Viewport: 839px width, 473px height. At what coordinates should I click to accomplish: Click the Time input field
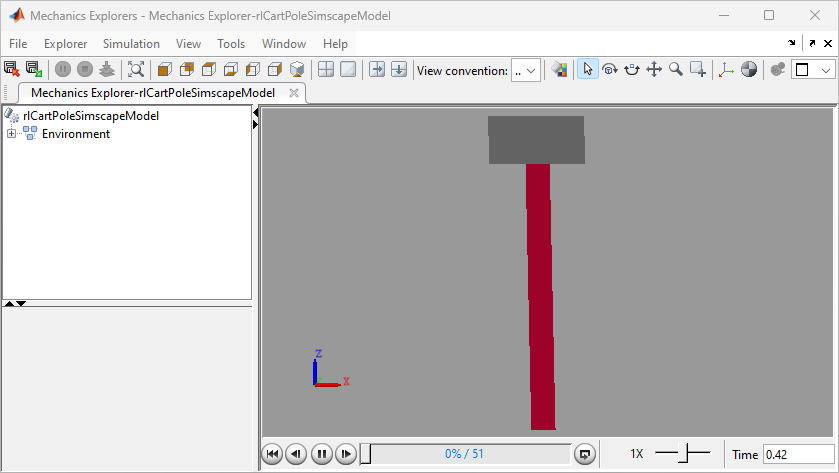click(797, 454)
